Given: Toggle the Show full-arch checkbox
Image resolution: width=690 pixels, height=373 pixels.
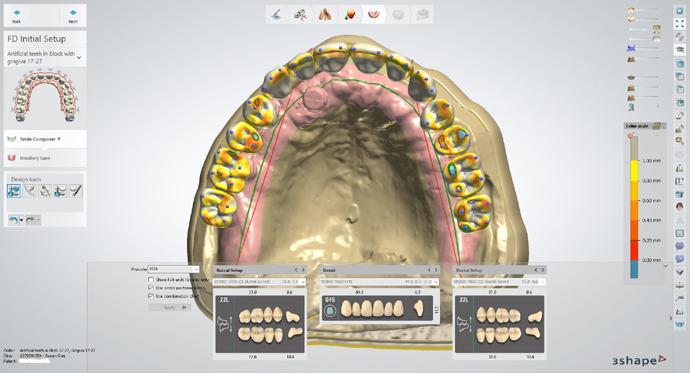Looking at the screenshot, I should coord(151,279).
